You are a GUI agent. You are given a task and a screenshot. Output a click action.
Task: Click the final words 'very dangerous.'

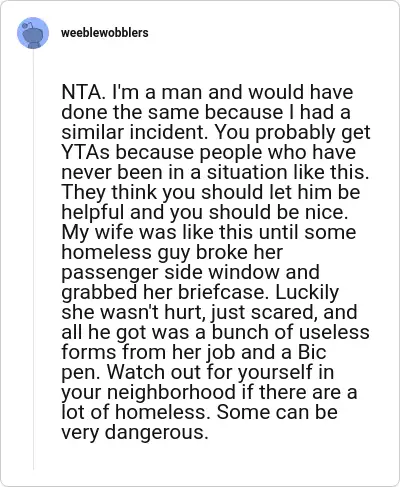pyautogui.click(x=135, y=432)
